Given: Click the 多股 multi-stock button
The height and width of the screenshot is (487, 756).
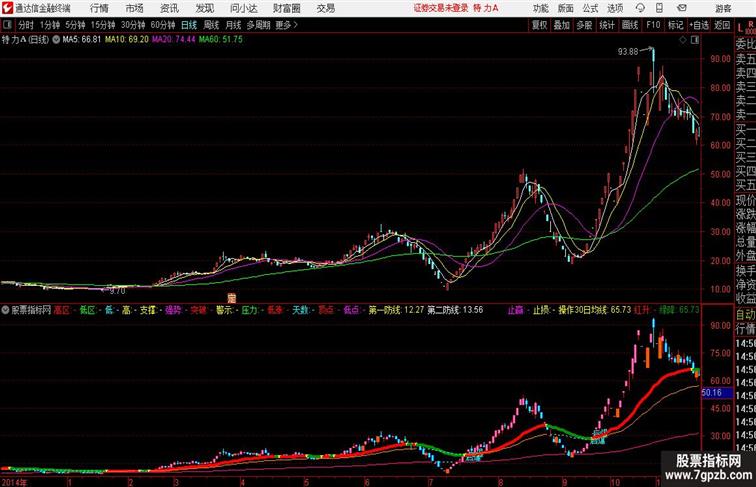Looking at the screenshot, I should click(x=584, y=25).
